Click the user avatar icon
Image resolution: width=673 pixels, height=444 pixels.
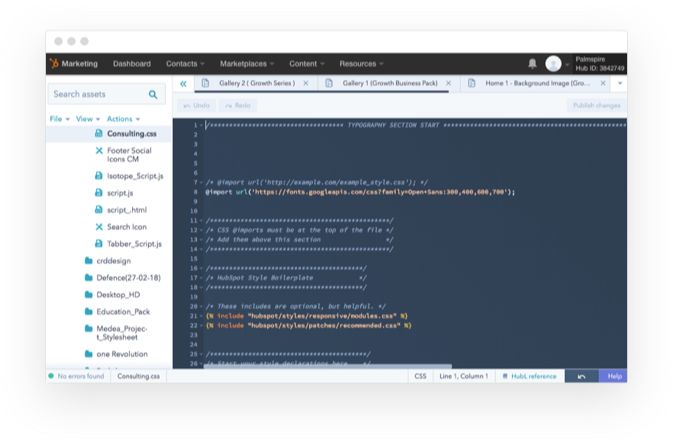click(554, 64)
